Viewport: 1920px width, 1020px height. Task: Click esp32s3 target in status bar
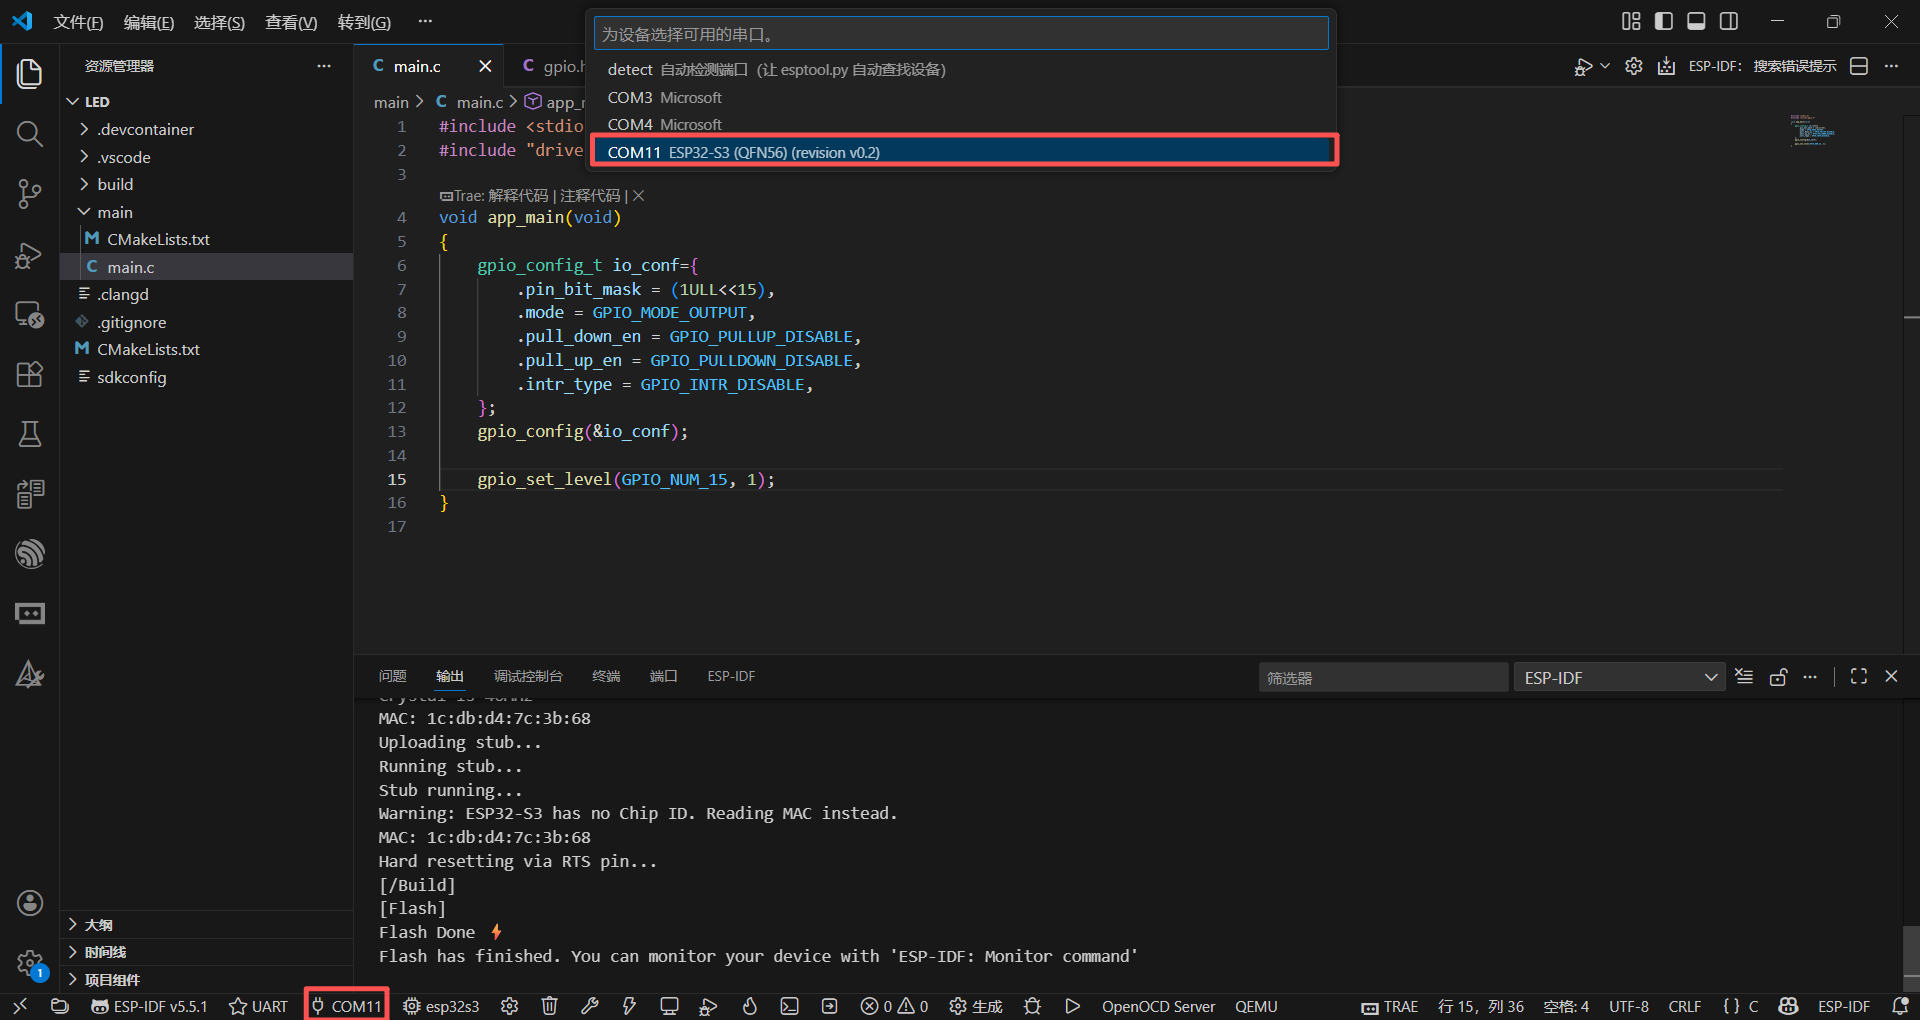(x=441, y=1006)
